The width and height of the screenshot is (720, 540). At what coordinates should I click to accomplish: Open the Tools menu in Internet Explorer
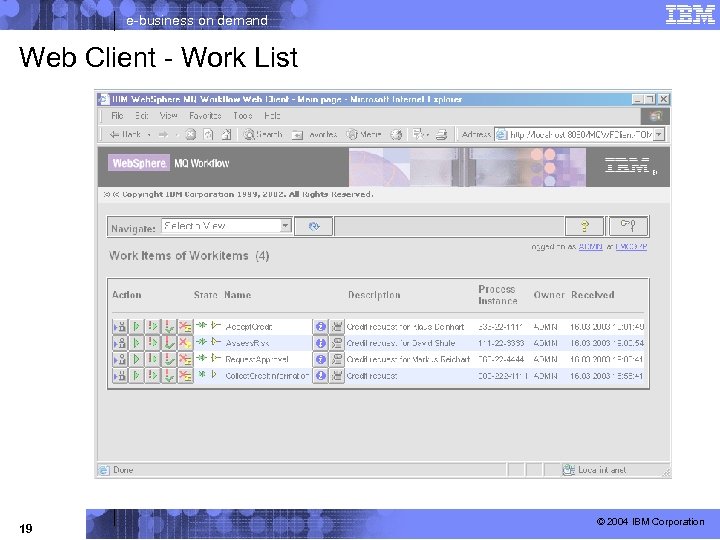click(x=242, y=116)
